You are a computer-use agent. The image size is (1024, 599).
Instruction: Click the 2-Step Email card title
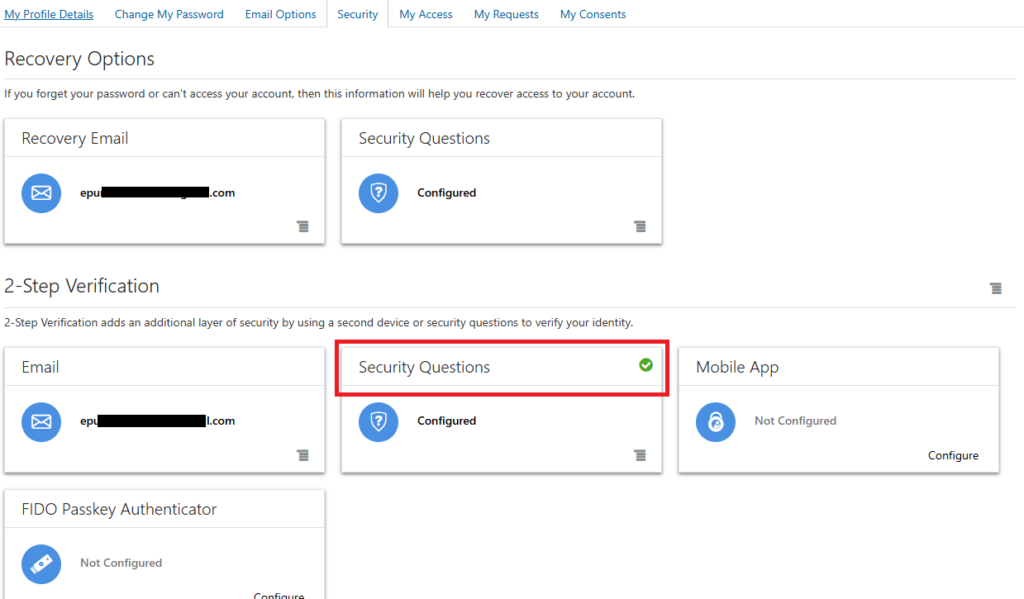[x=40, y=367]
